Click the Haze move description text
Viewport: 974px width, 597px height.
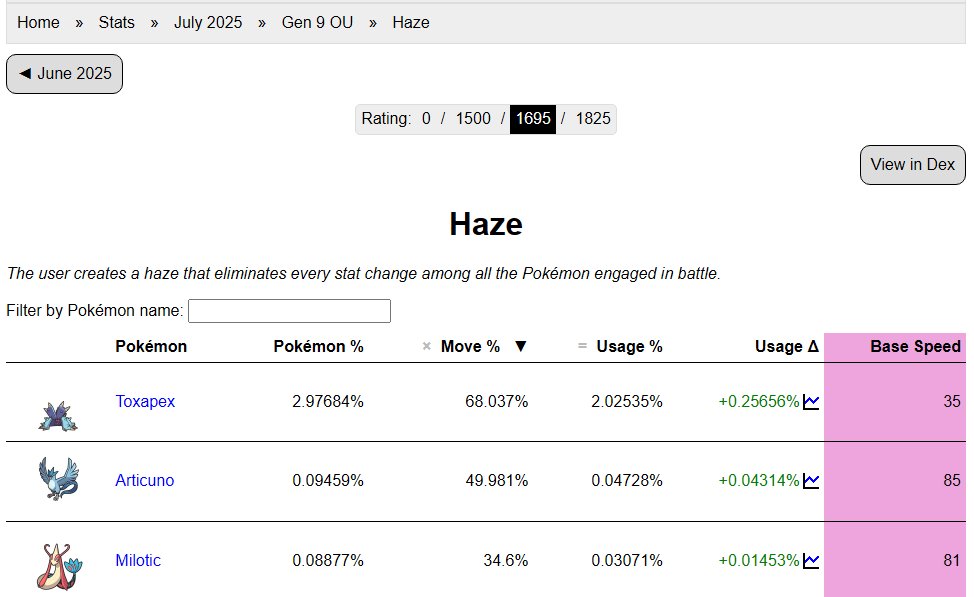[x=363, y=274]
